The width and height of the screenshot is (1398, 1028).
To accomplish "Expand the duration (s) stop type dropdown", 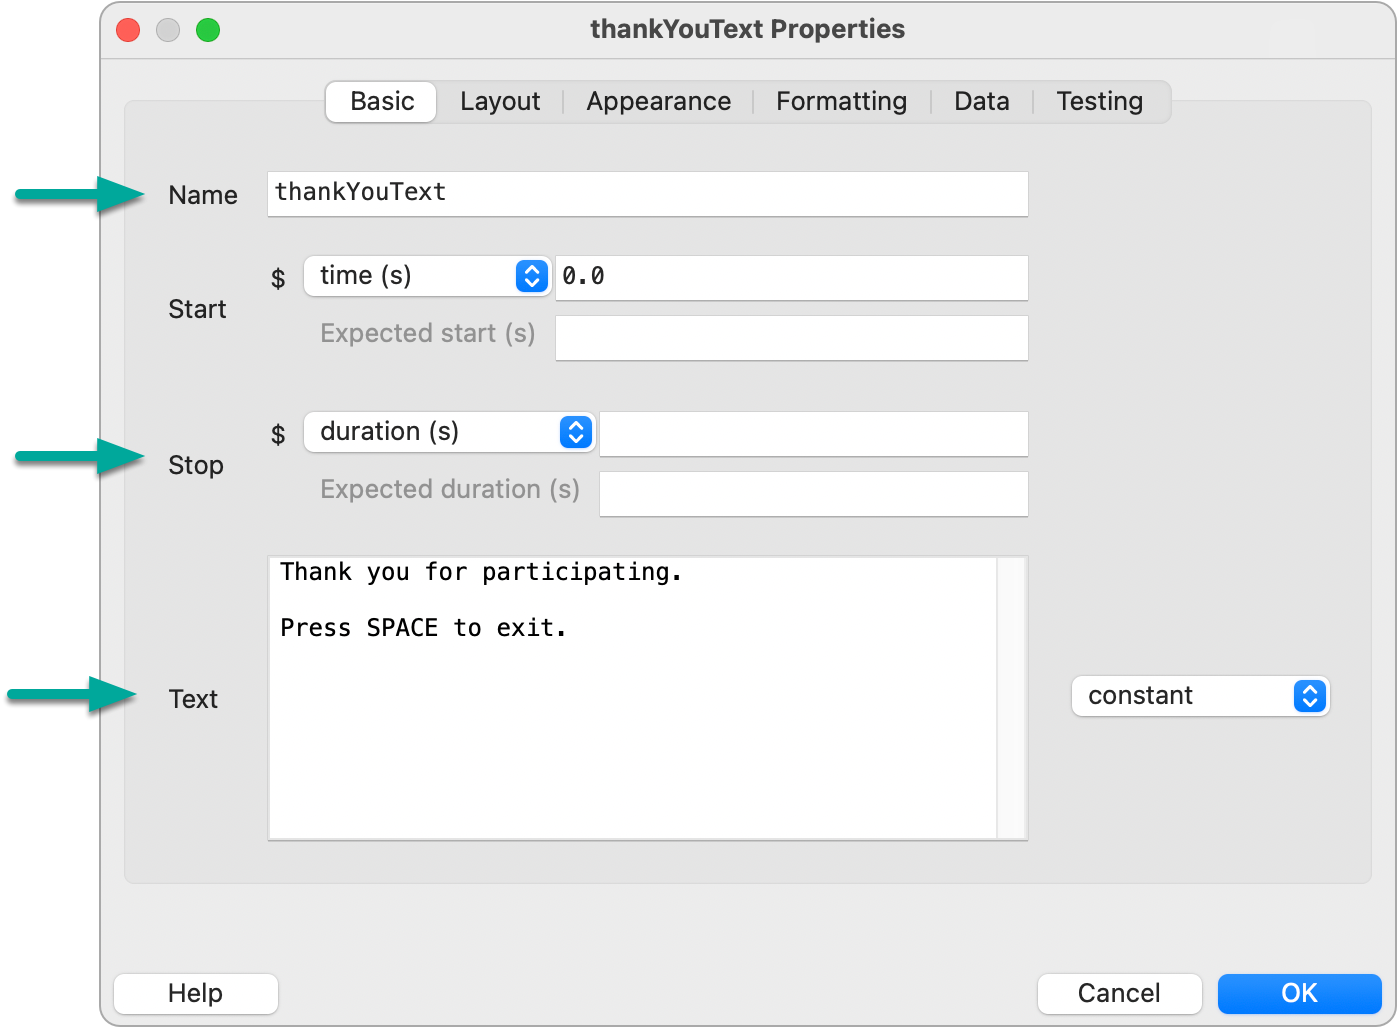I will [449, 432].
